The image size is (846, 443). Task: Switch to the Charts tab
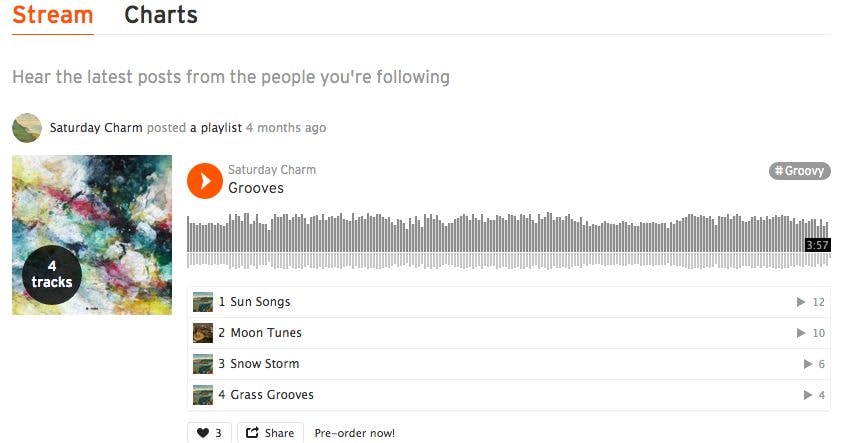pos(161,16)
